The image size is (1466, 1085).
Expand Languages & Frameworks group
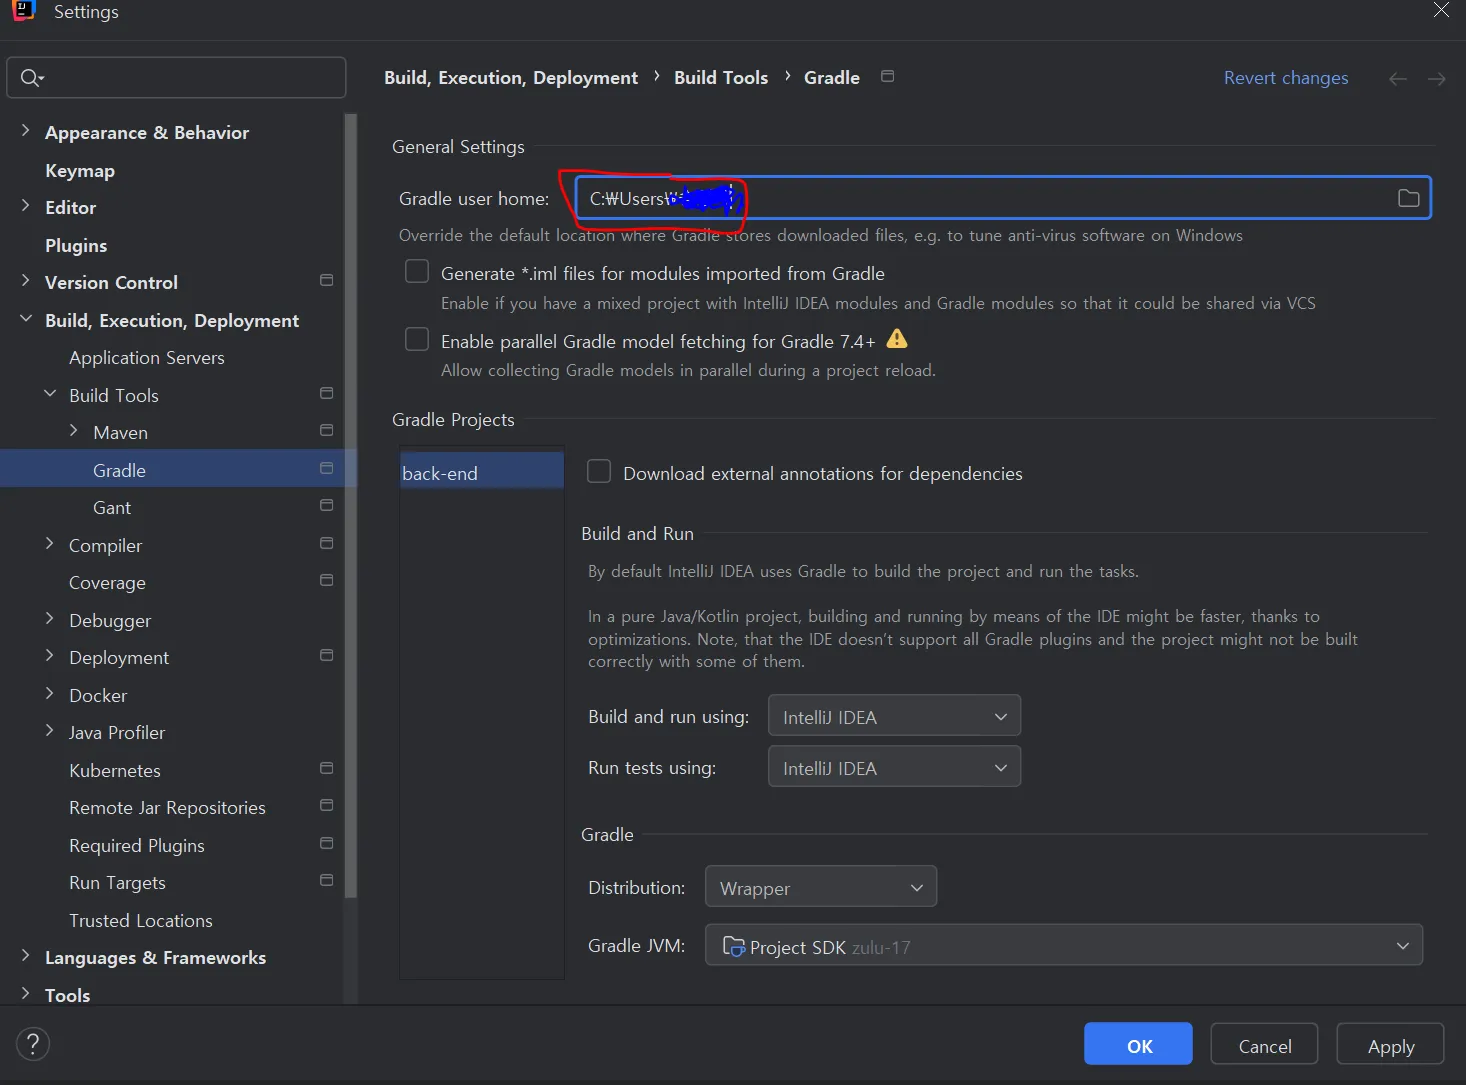pyautogui.click(x=25, y=956)
